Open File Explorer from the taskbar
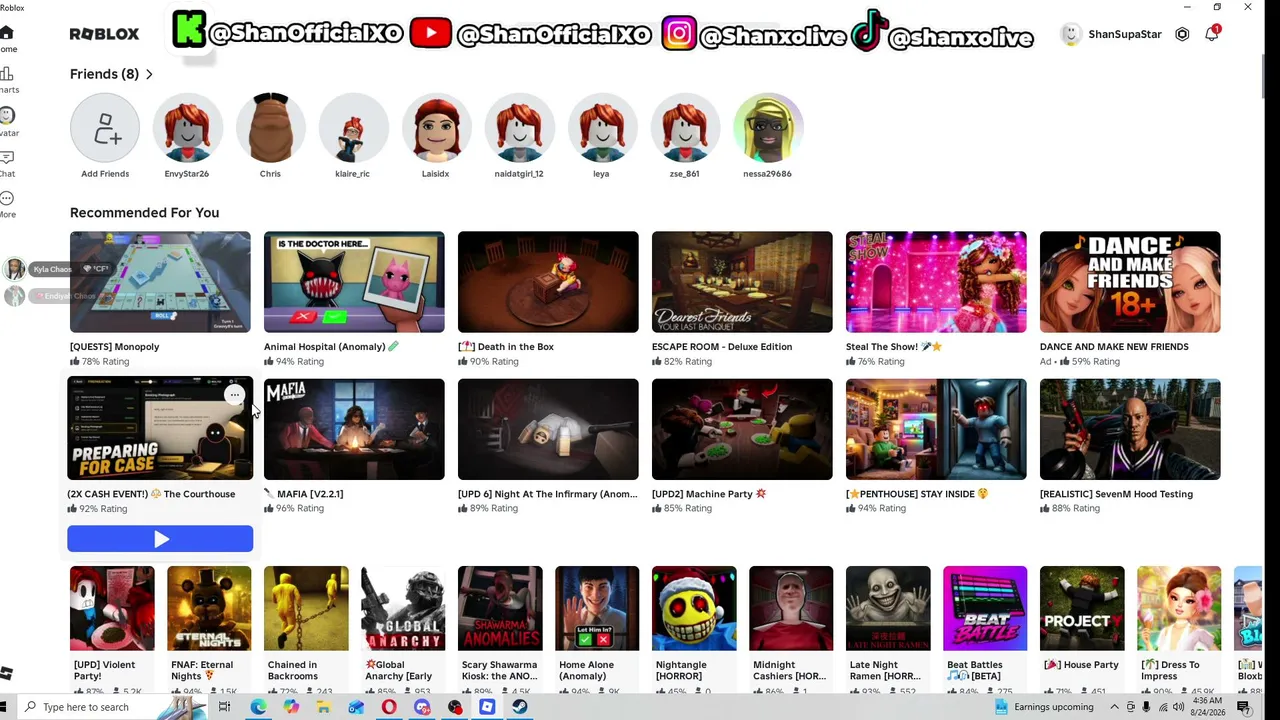Screen dimensions: 1280x720 click(323, 707)
